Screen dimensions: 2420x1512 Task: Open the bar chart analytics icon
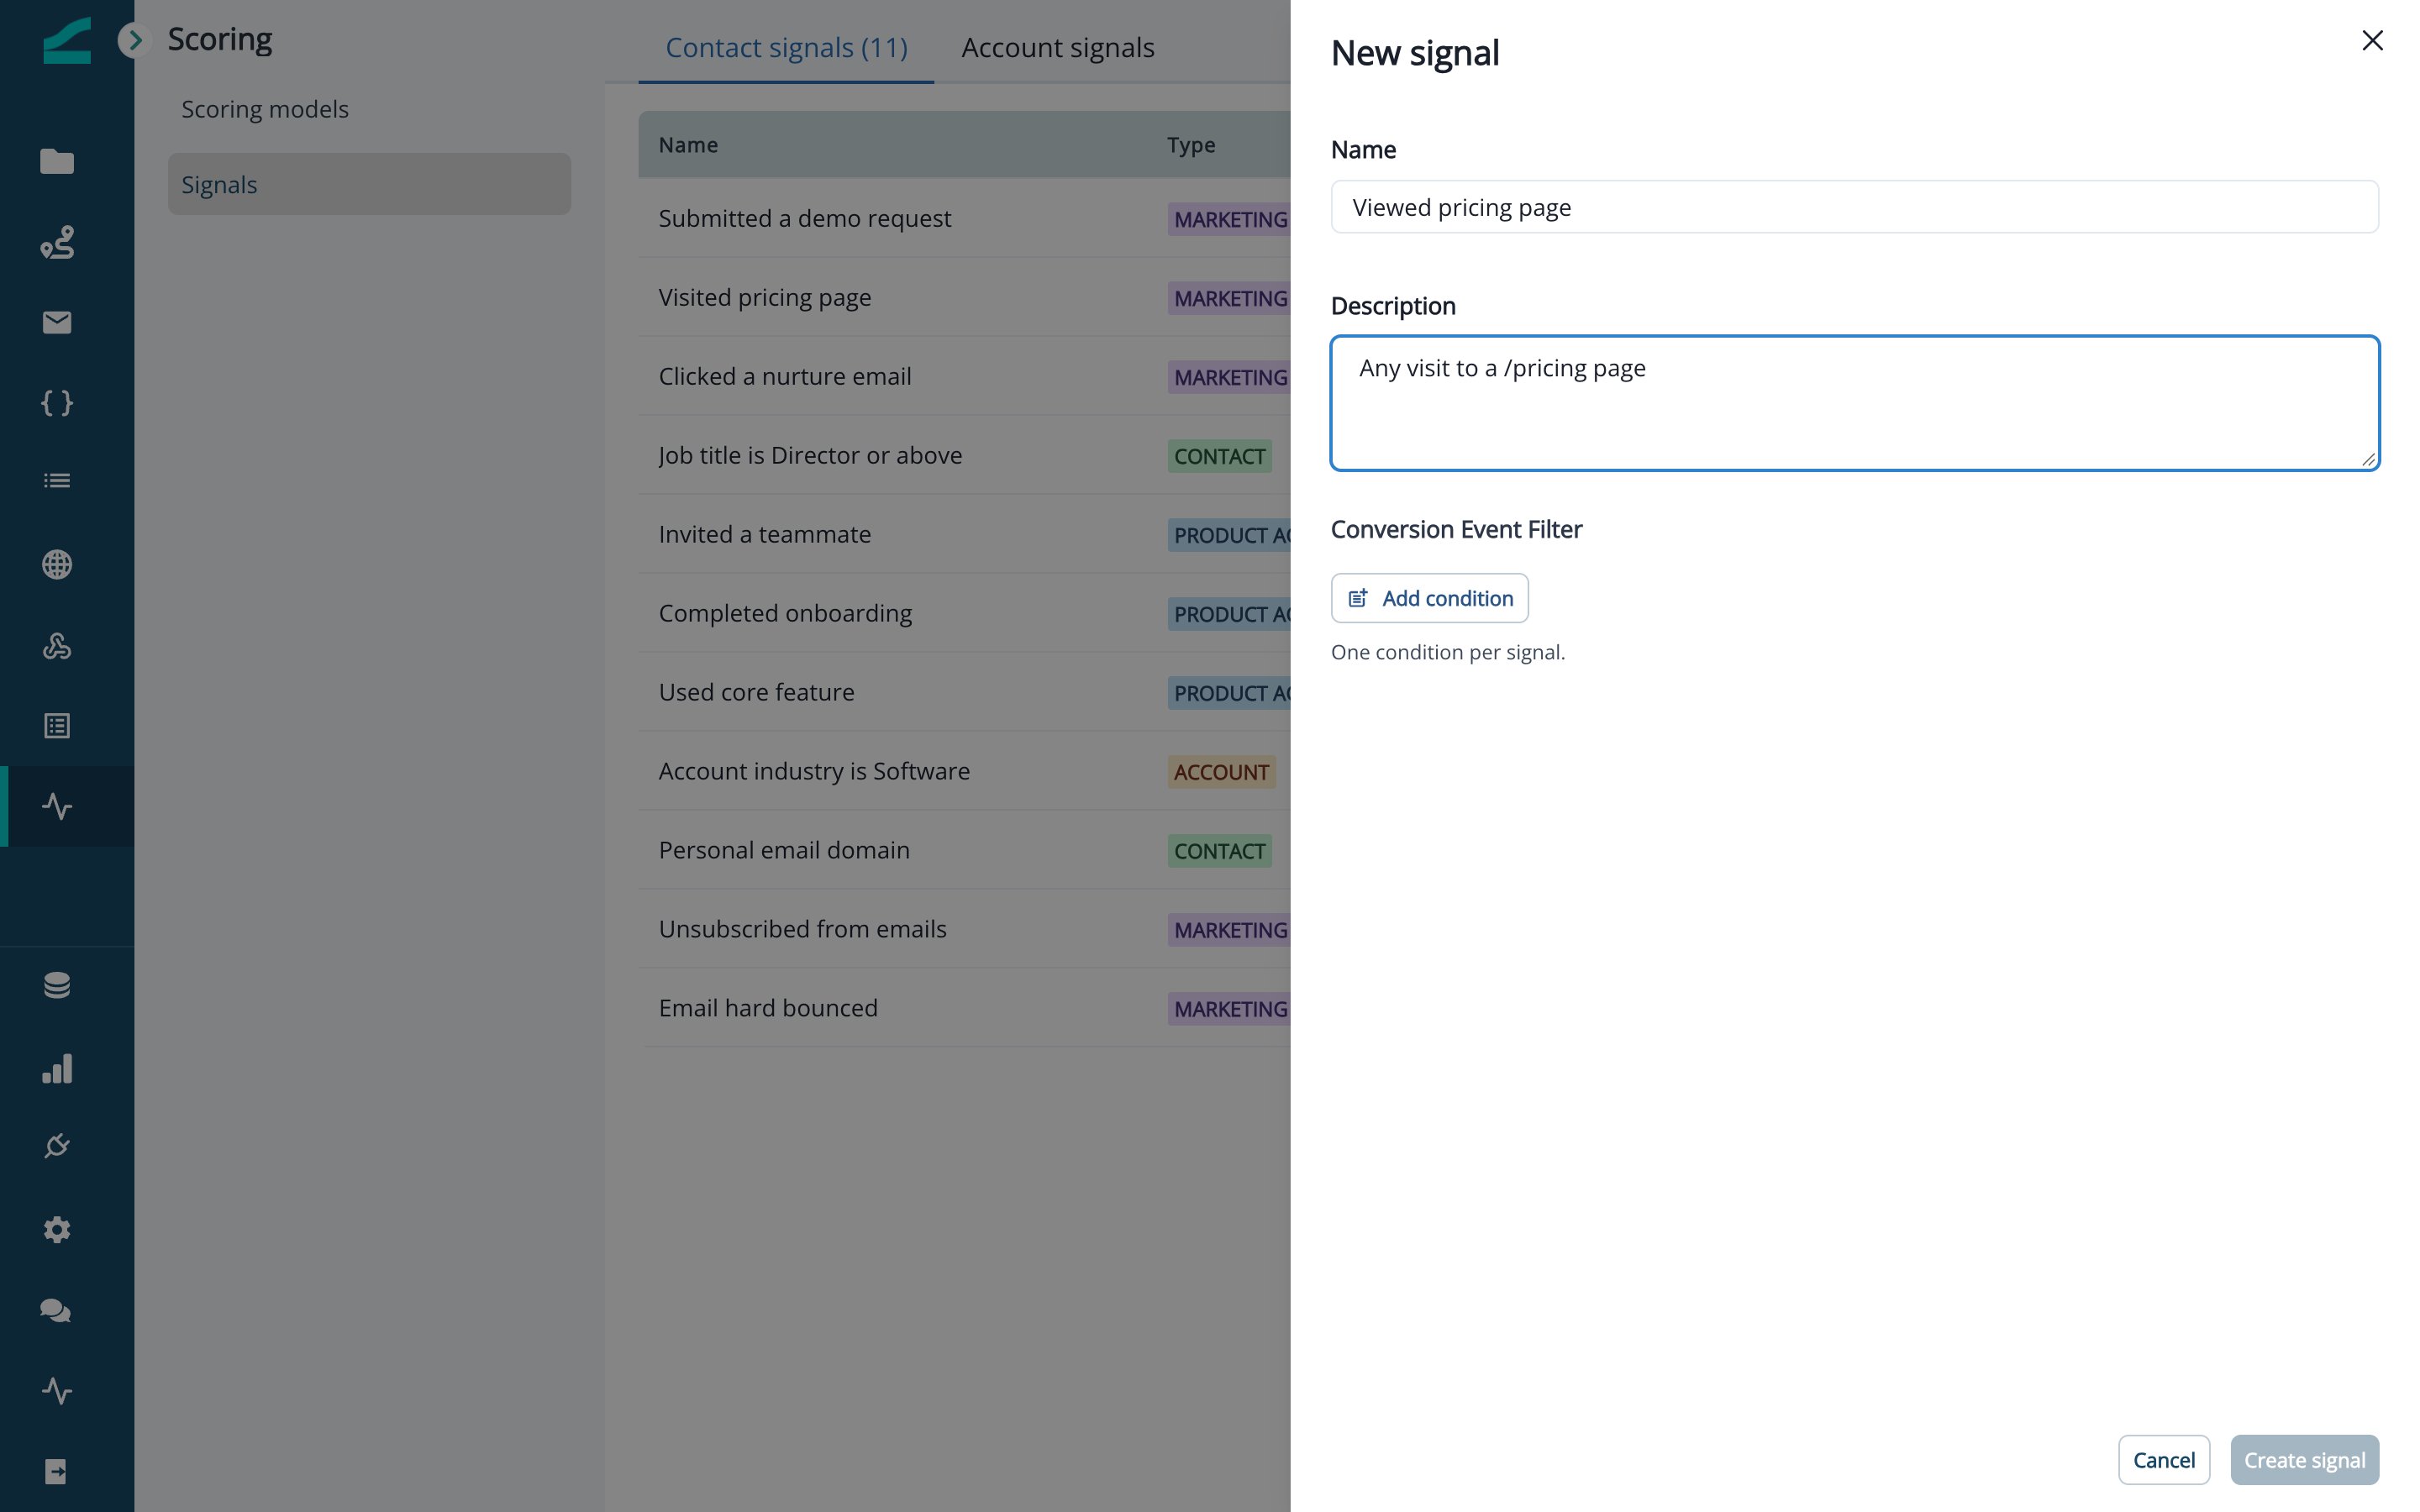pos(57,1068)
